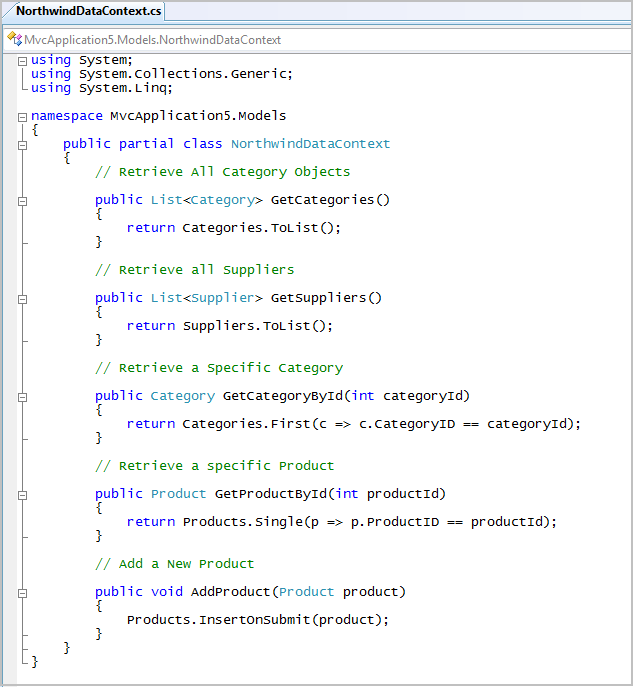
Task: Click 'Categories.First' in the return statement
Action: (x=246, y=424)
